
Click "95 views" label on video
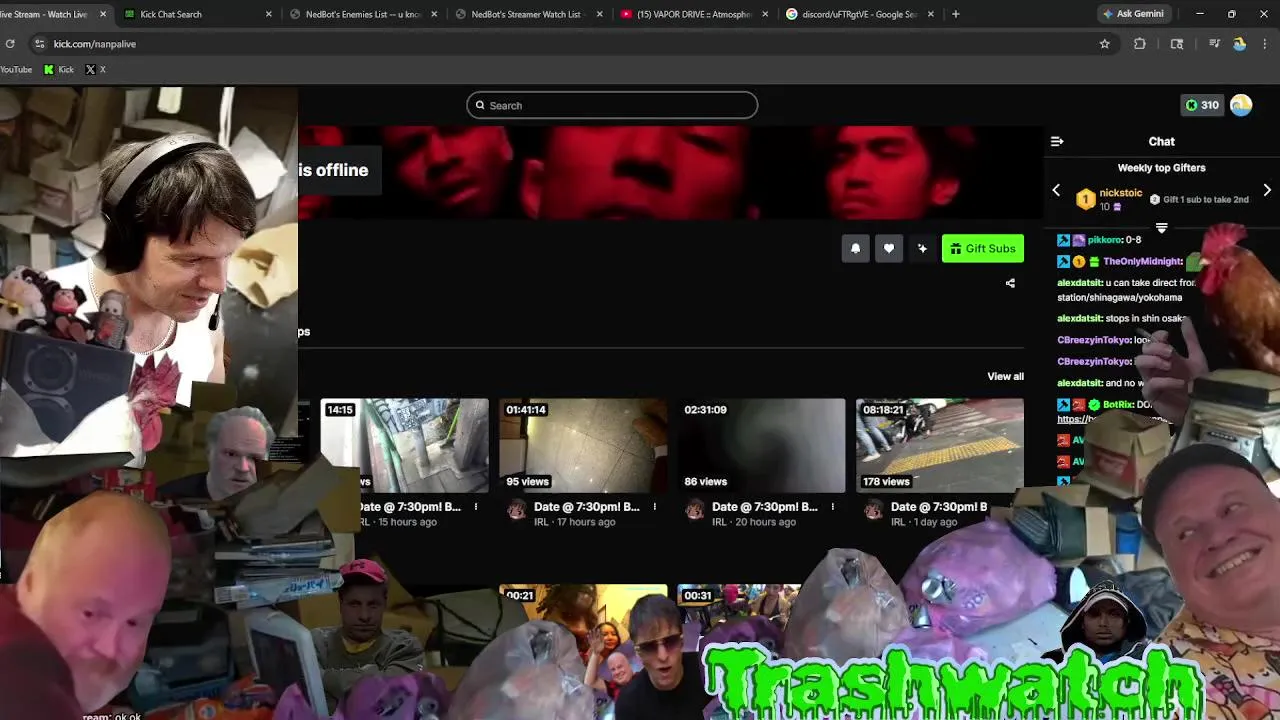pyautogui.click(x=528, y=482)
